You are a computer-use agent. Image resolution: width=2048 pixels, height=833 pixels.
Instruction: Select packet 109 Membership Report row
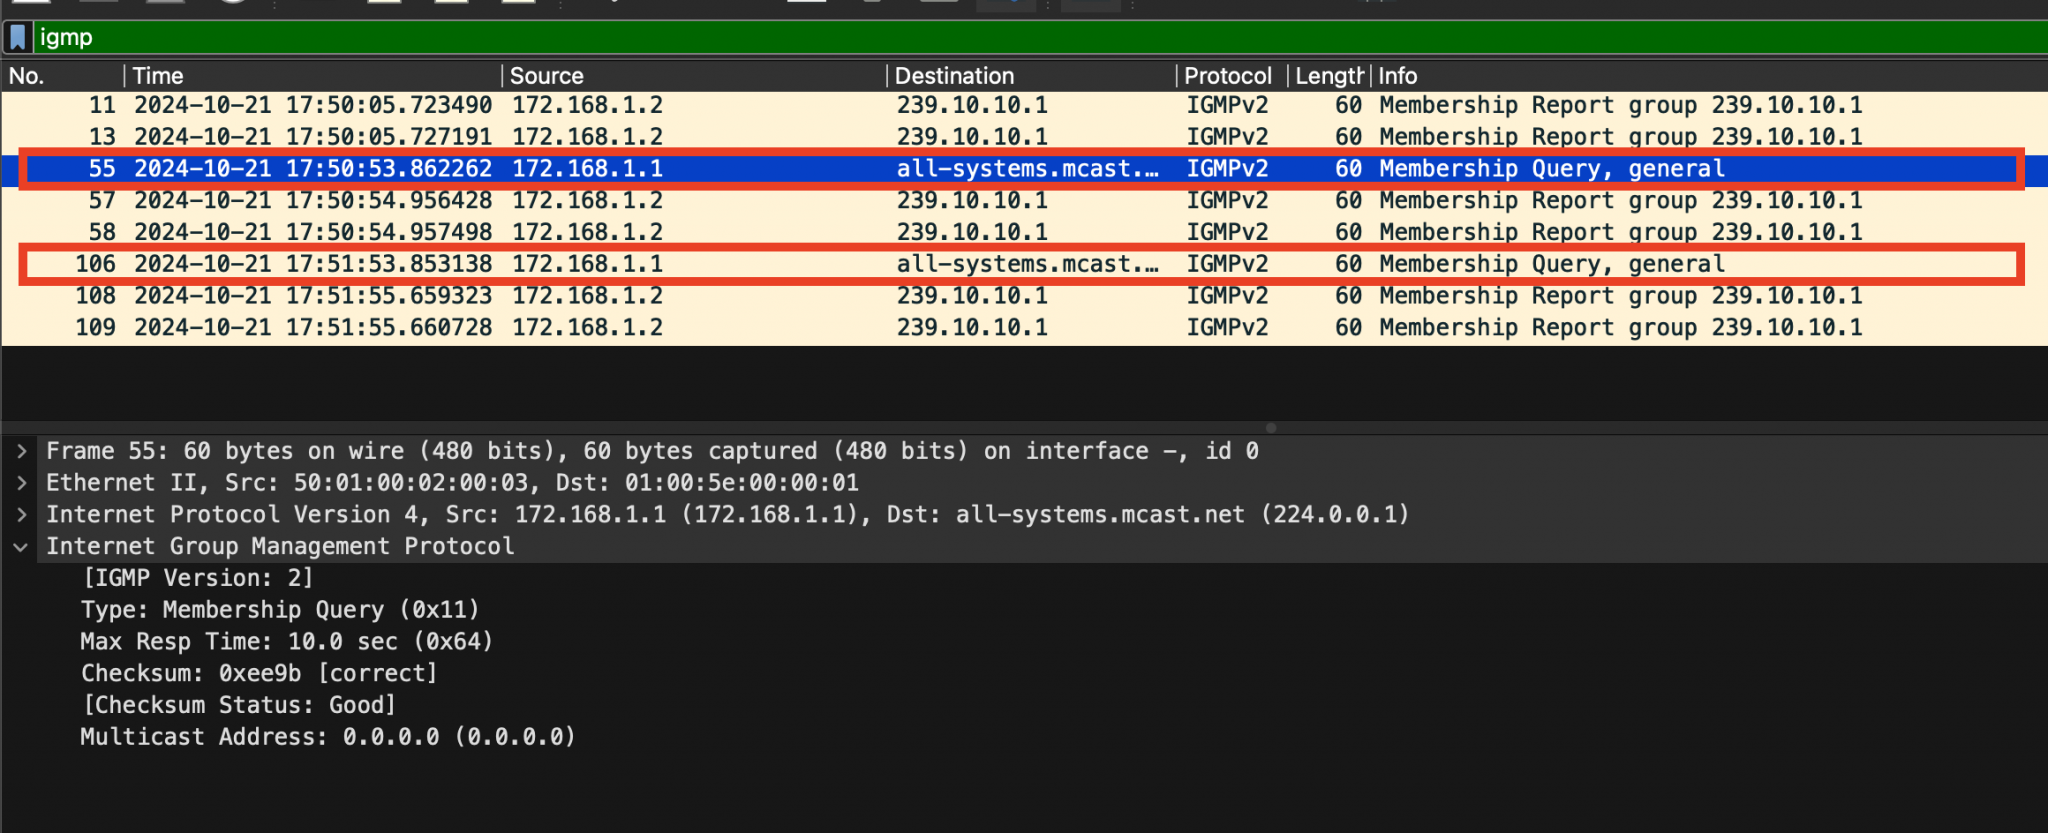click(x=600, y=328)
